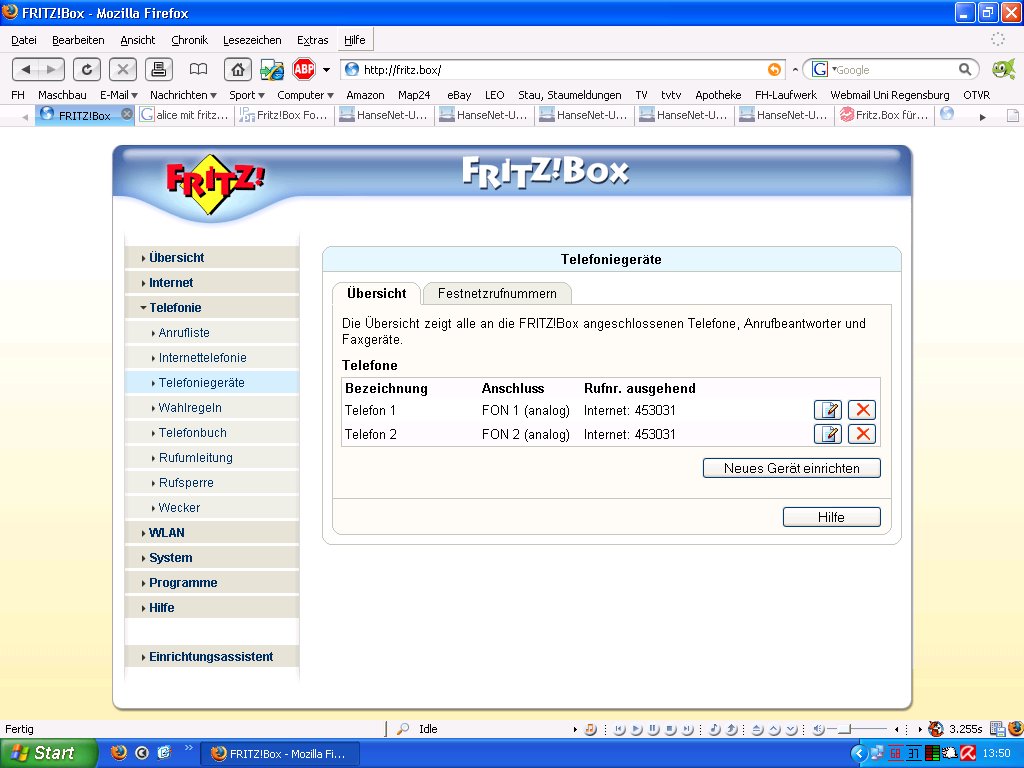Click the bookmarks book icon in toolbar

[x=199, y=70]
